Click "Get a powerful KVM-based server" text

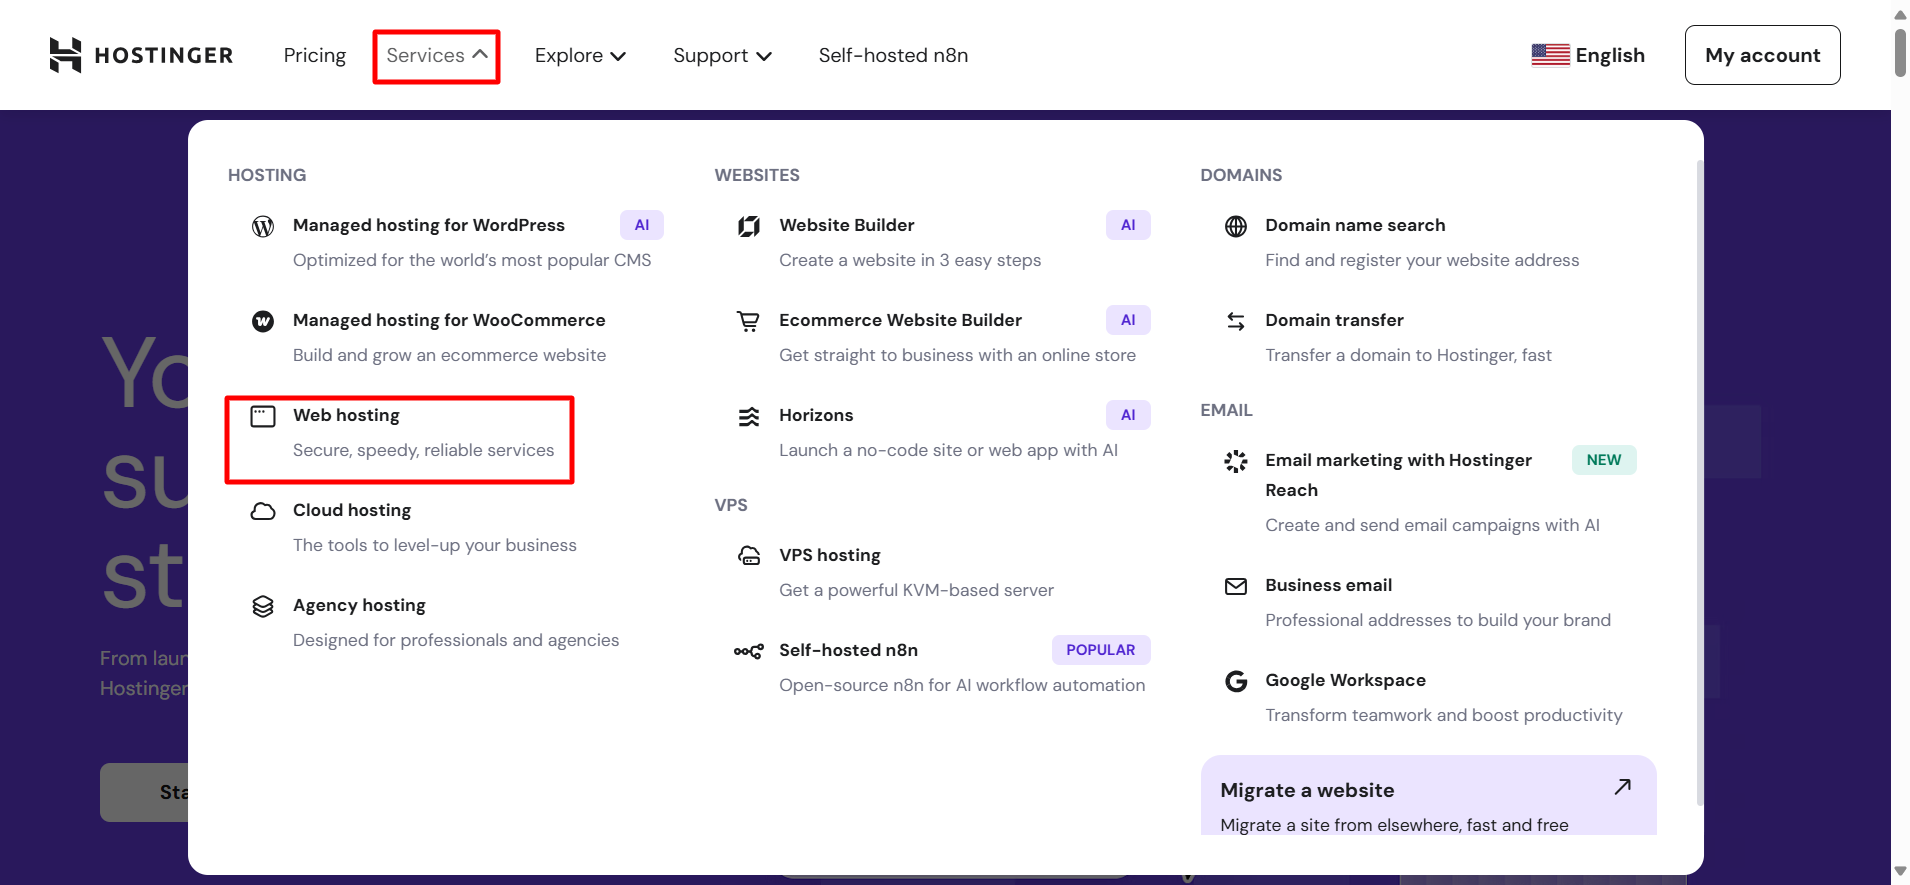point(916,590)
